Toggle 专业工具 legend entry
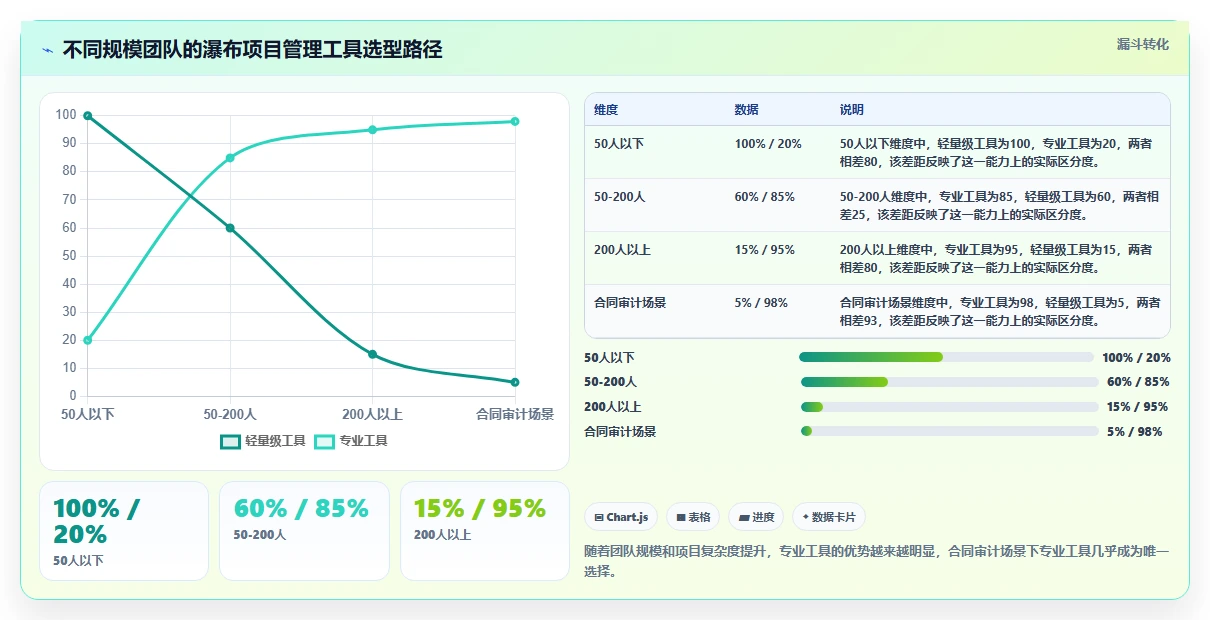The height and width of the screenshot is (620, 1210). 351,441
